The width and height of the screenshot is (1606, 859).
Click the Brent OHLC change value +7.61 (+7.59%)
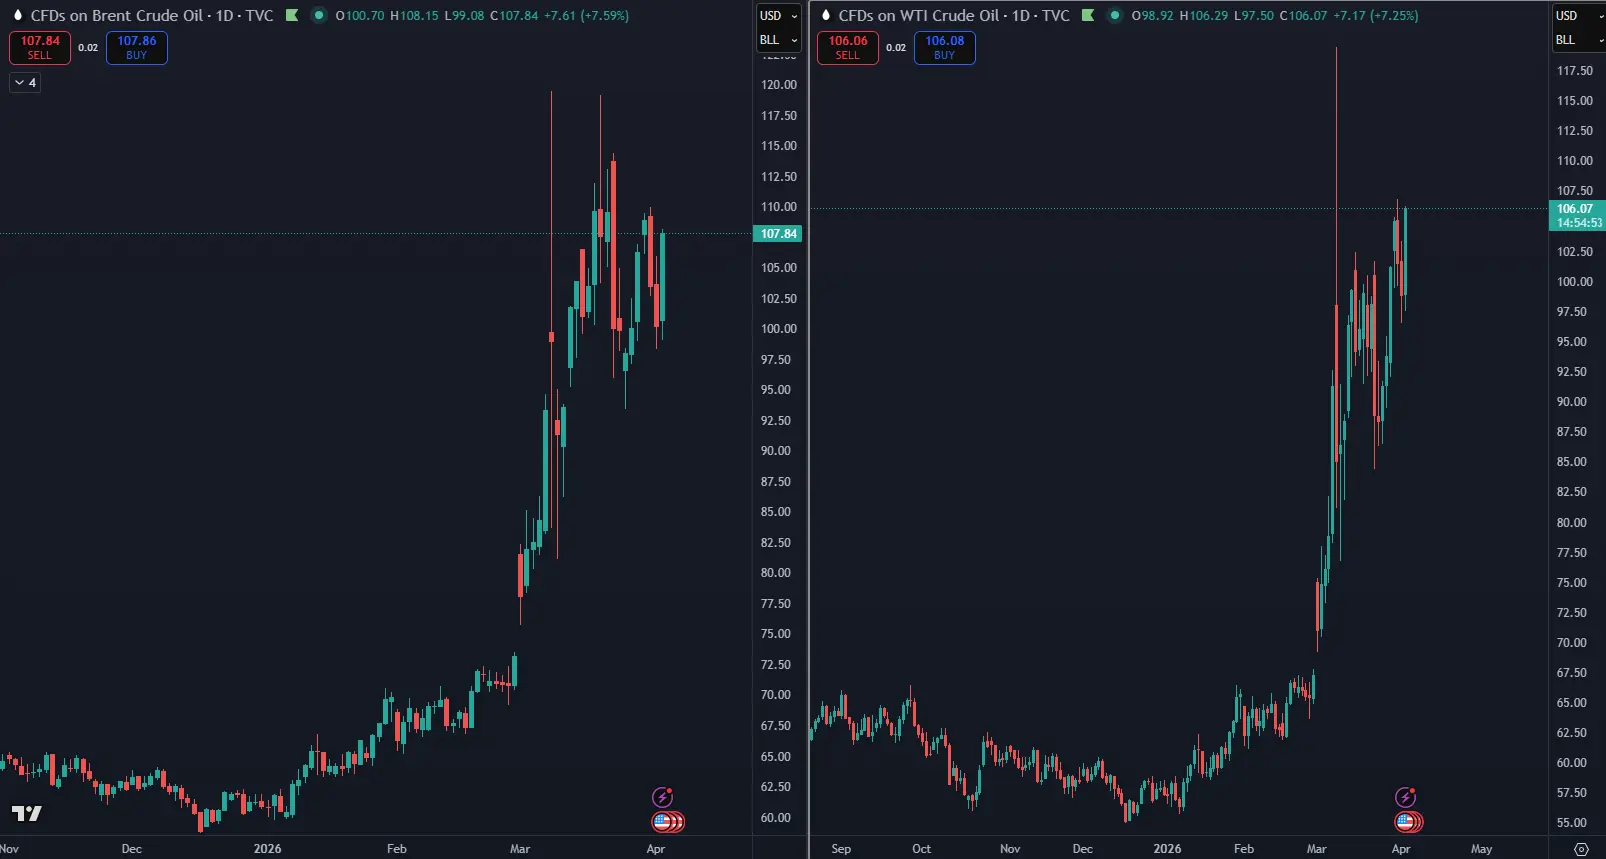tap(586, 15)
